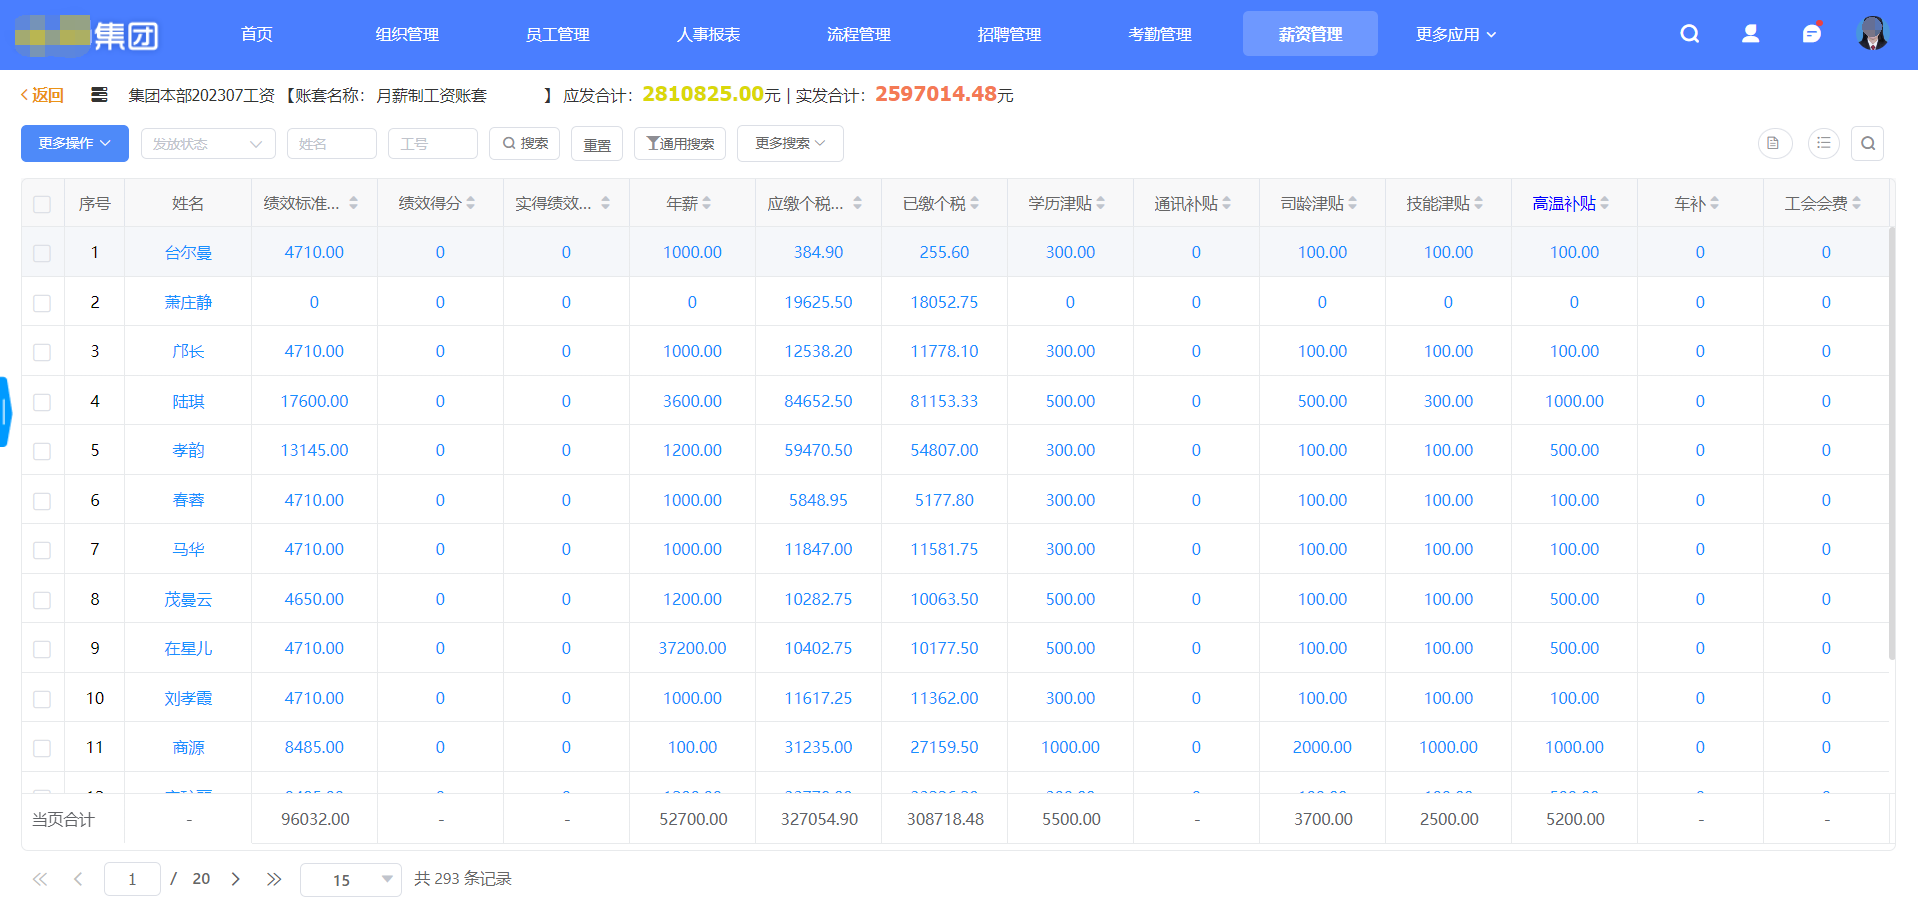Click the 搜索 button
The width and height of the screenshot is (1918, 902).
524,143
